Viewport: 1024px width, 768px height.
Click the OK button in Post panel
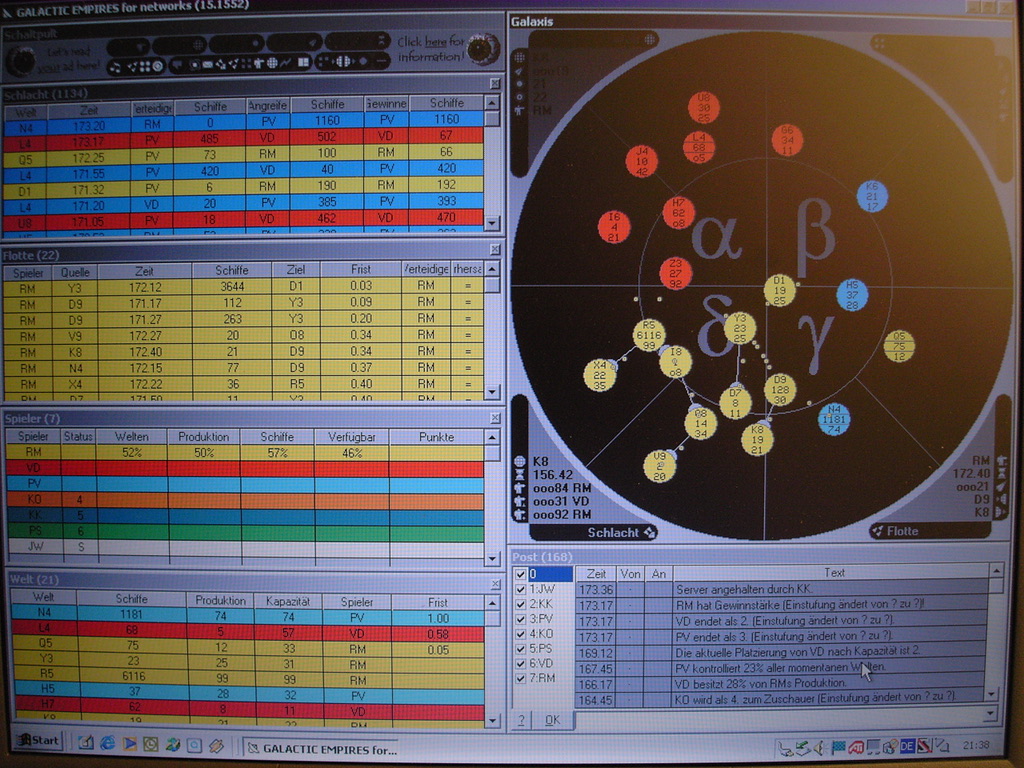click(552, 720)
